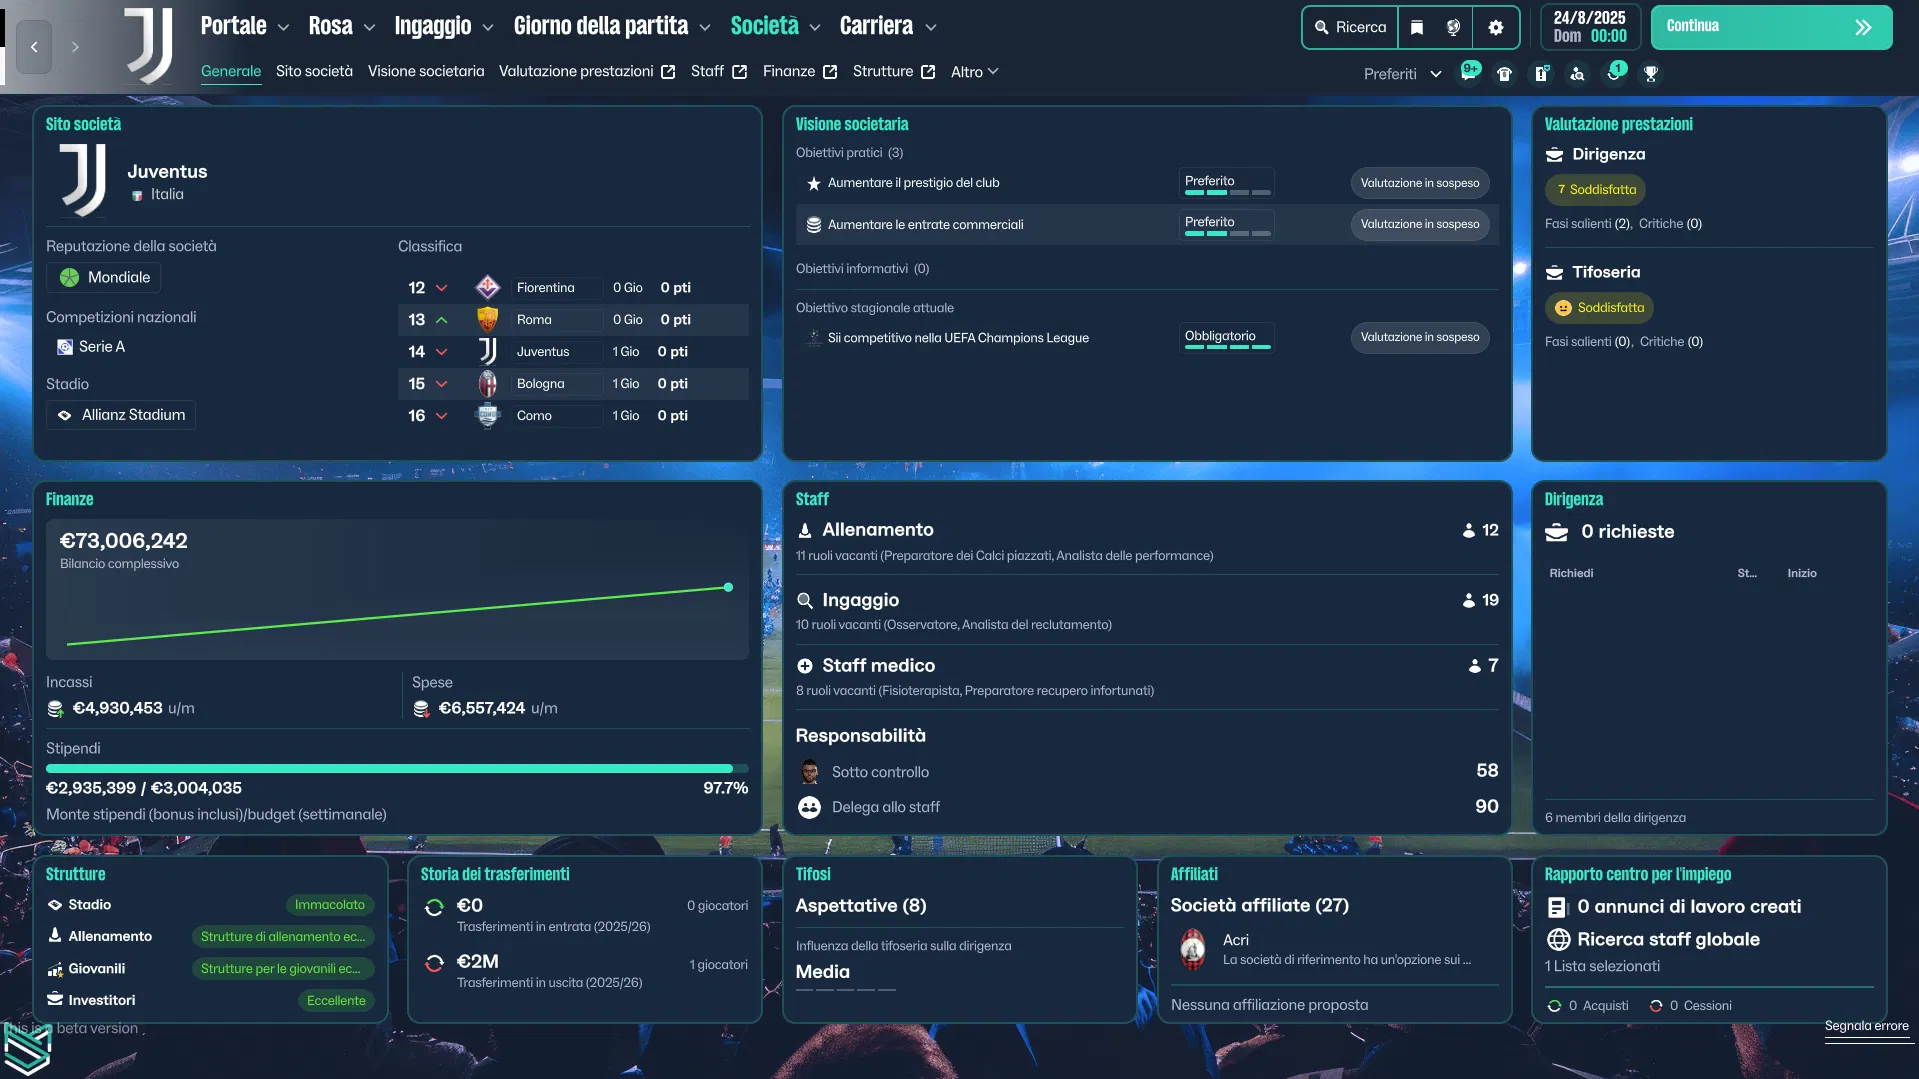Open the scouting person-search shortcut icon
The image size is (1919, 1079).
point(1577,73)
